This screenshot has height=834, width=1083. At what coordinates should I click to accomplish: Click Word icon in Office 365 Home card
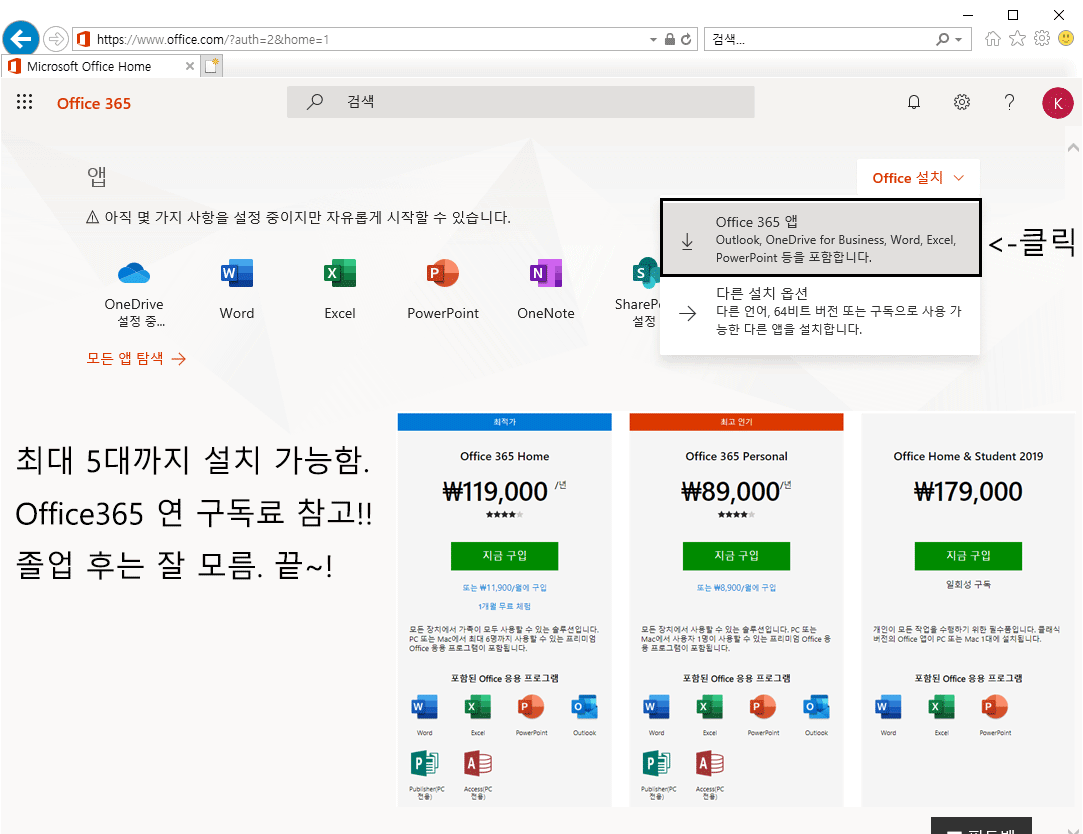point(424,708)
